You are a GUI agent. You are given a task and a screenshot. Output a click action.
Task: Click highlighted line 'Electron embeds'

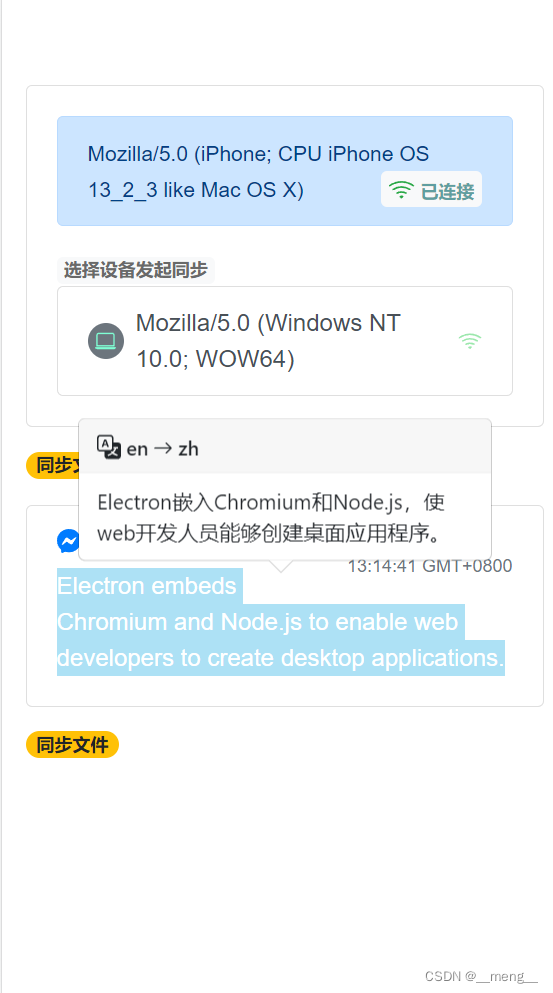[x=147, y=586]
